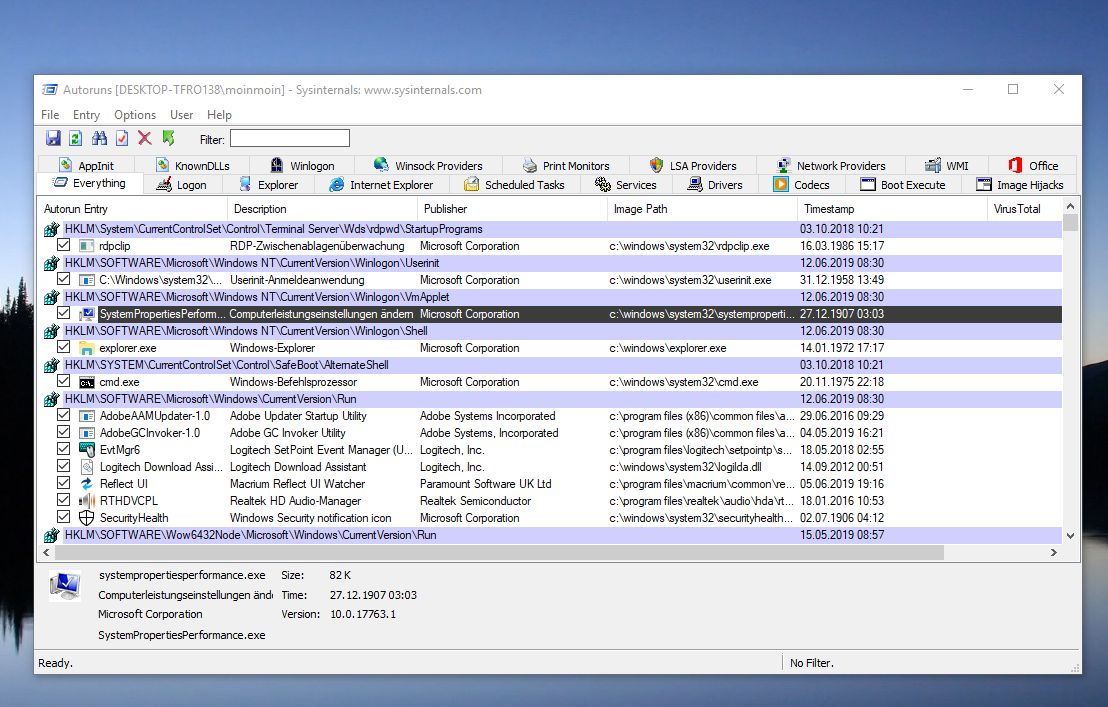Disable the cmd.exe AlternateShell checkbox
Screen dimensions: 1108x707
(x=64, y=381)
